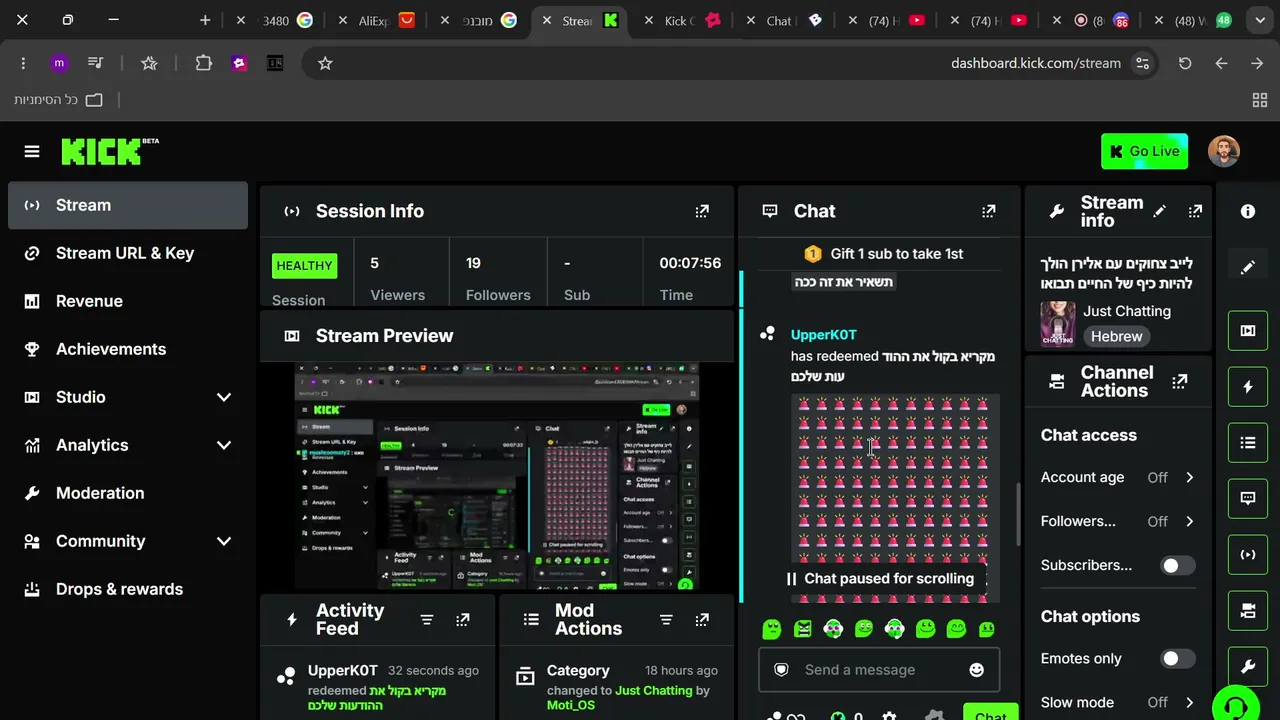Toggle Stream Preview panel from right toolbar

click(x=1248, y=330)
